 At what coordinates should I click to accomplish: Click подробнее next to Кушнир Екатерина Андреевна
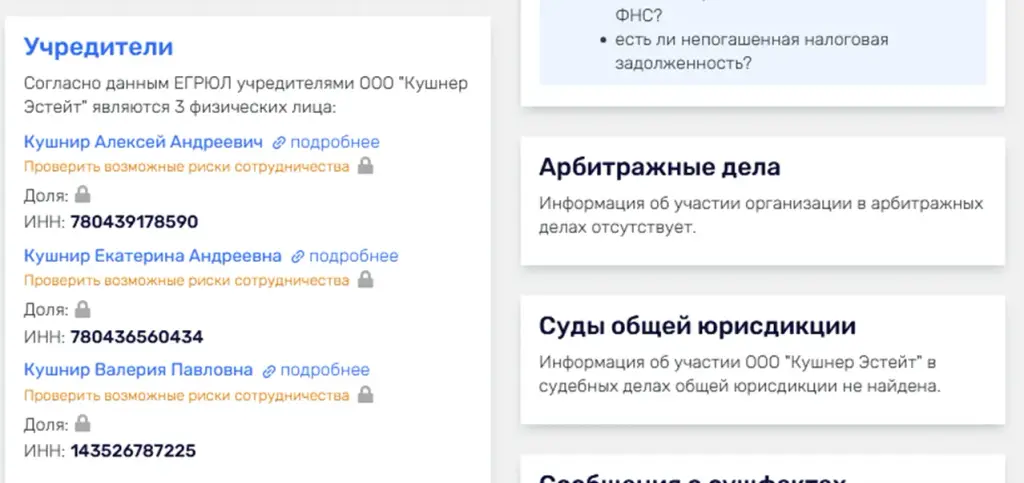(353, 256)
